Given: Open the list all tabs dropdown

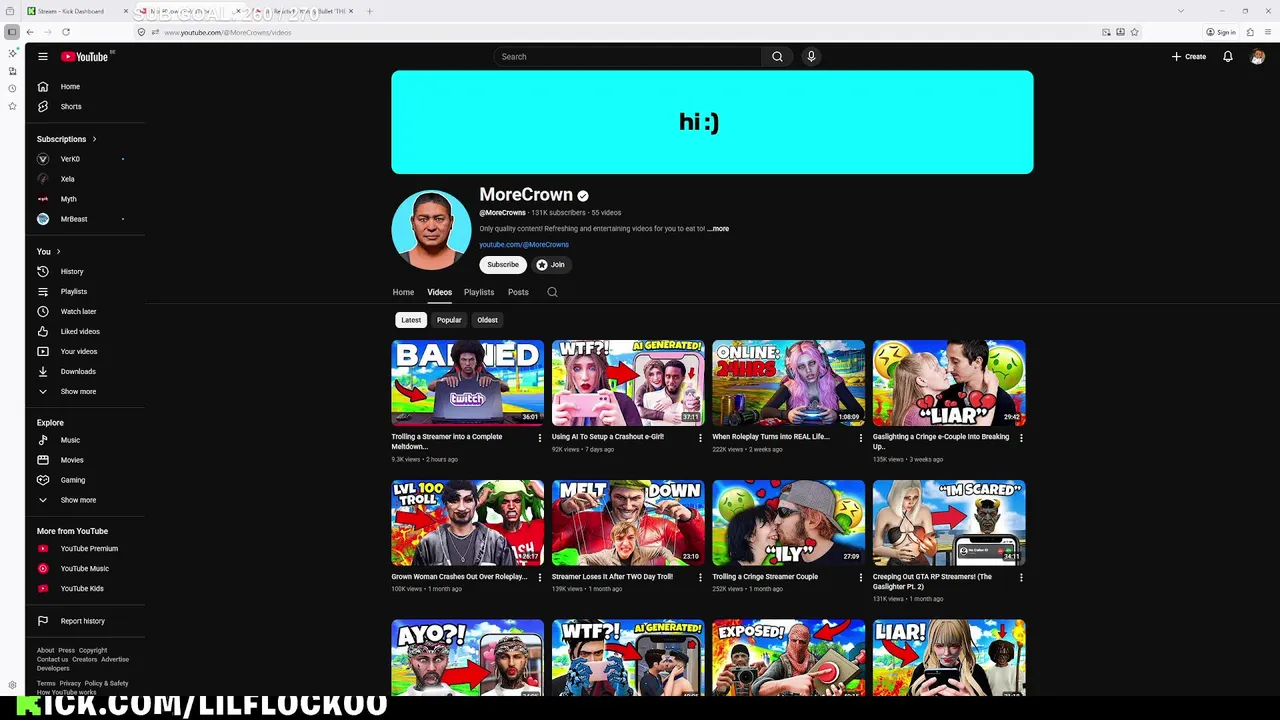Looking at the screenshot, I should (x=1180, y=11).
